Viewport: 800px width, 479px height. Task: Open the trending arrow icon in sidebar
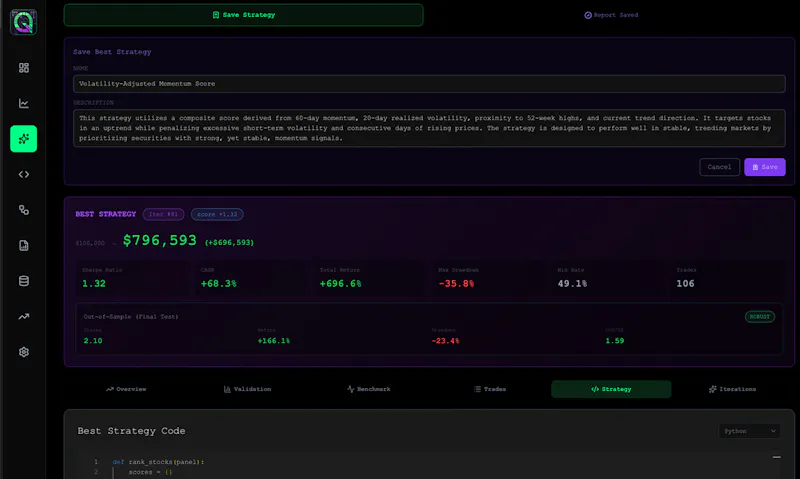coord(23,316)
